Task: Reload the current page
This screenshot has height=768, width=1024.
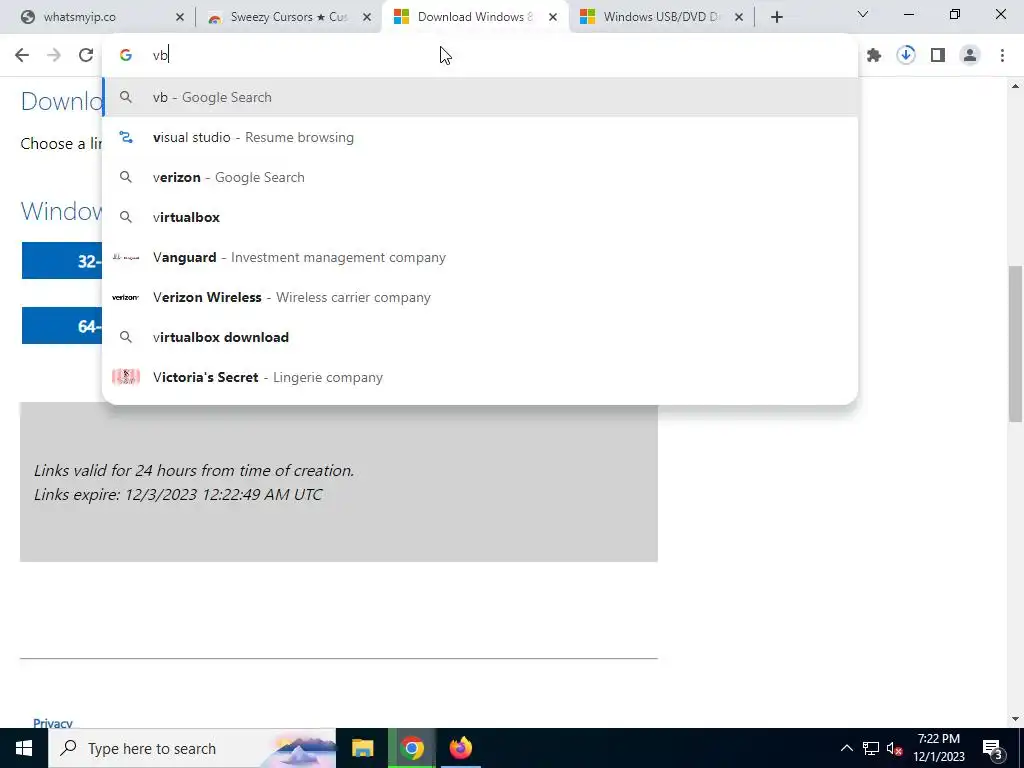Action: [86, 55]
